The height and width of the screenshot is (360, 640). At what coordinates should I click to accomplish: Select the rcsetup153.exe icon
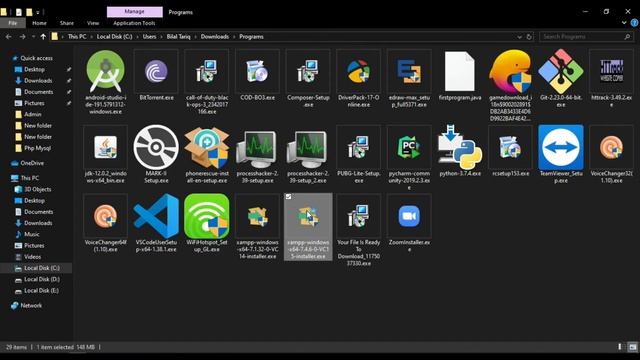(x=510, y=147)
